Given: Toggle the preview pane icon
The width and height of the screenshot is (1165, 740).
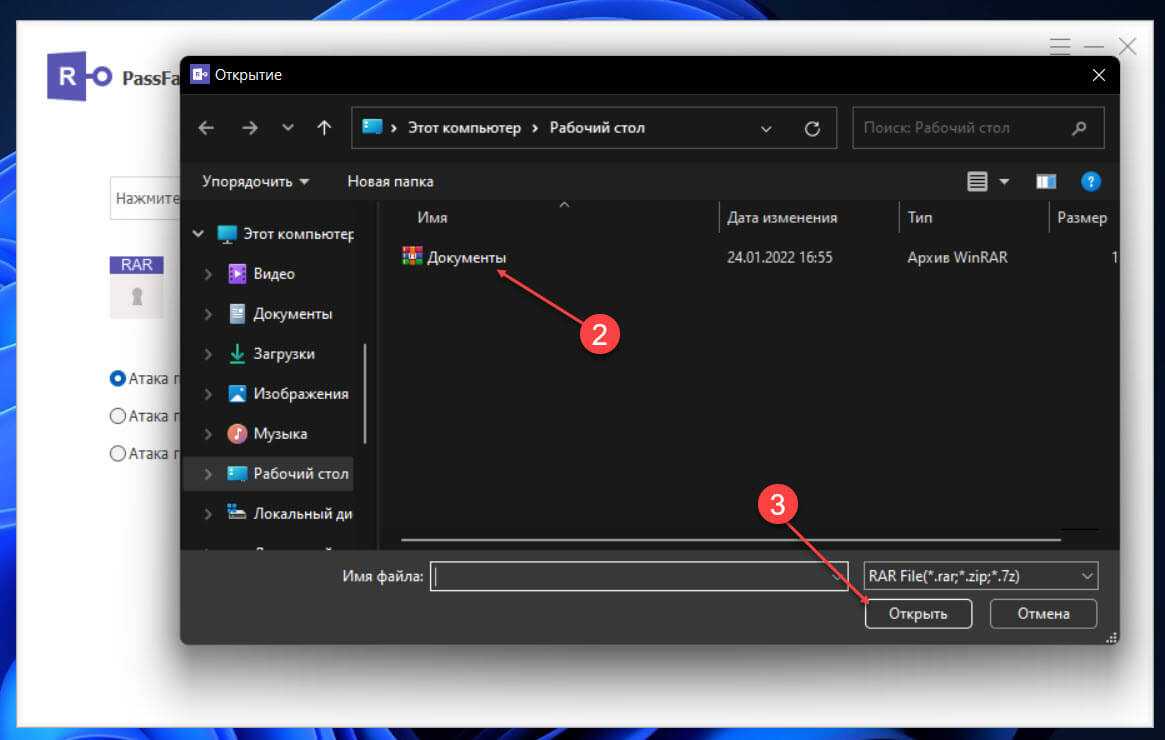Looking at the screenshot, I should [x=1046, y=182].
